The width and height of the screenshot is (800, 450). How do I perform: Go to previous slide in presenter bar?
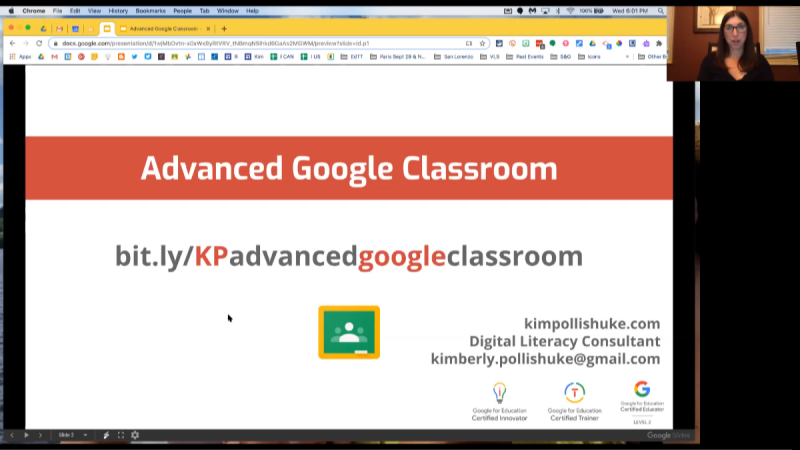pyautogui.click(x=12, y=435)
